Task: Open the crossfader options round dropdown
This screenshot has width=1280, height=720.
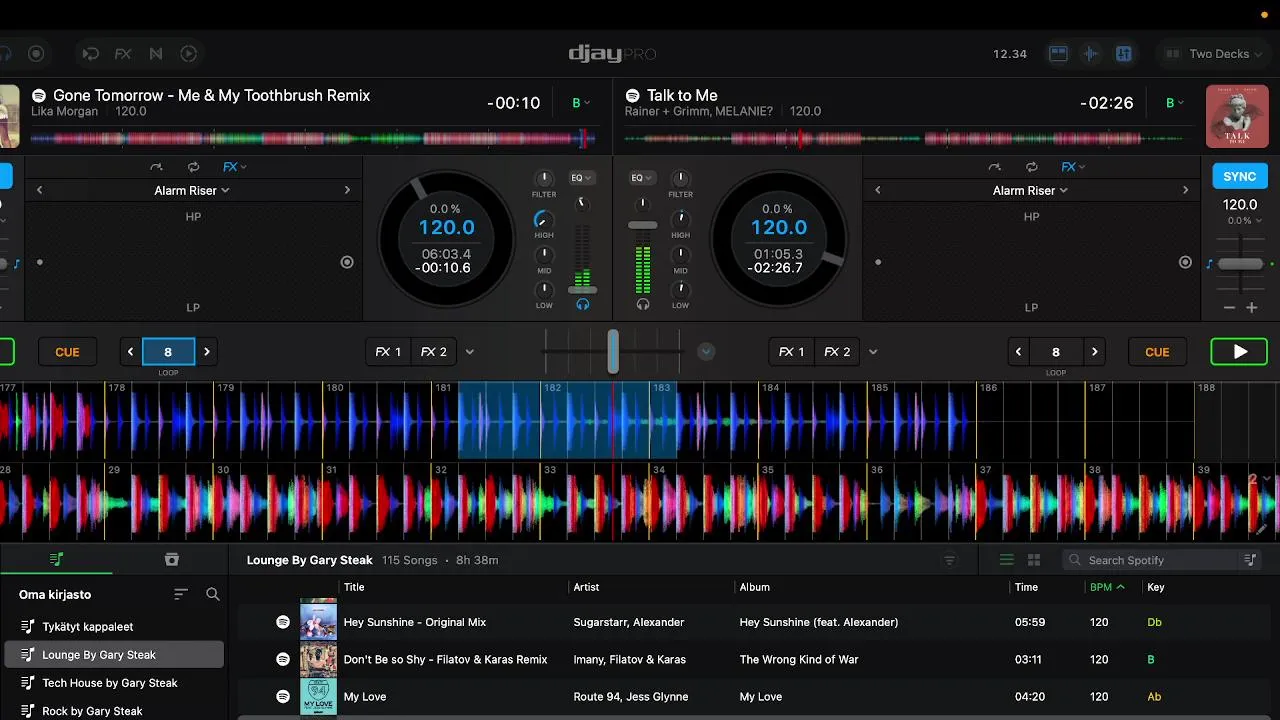Action: pos(706,352)
